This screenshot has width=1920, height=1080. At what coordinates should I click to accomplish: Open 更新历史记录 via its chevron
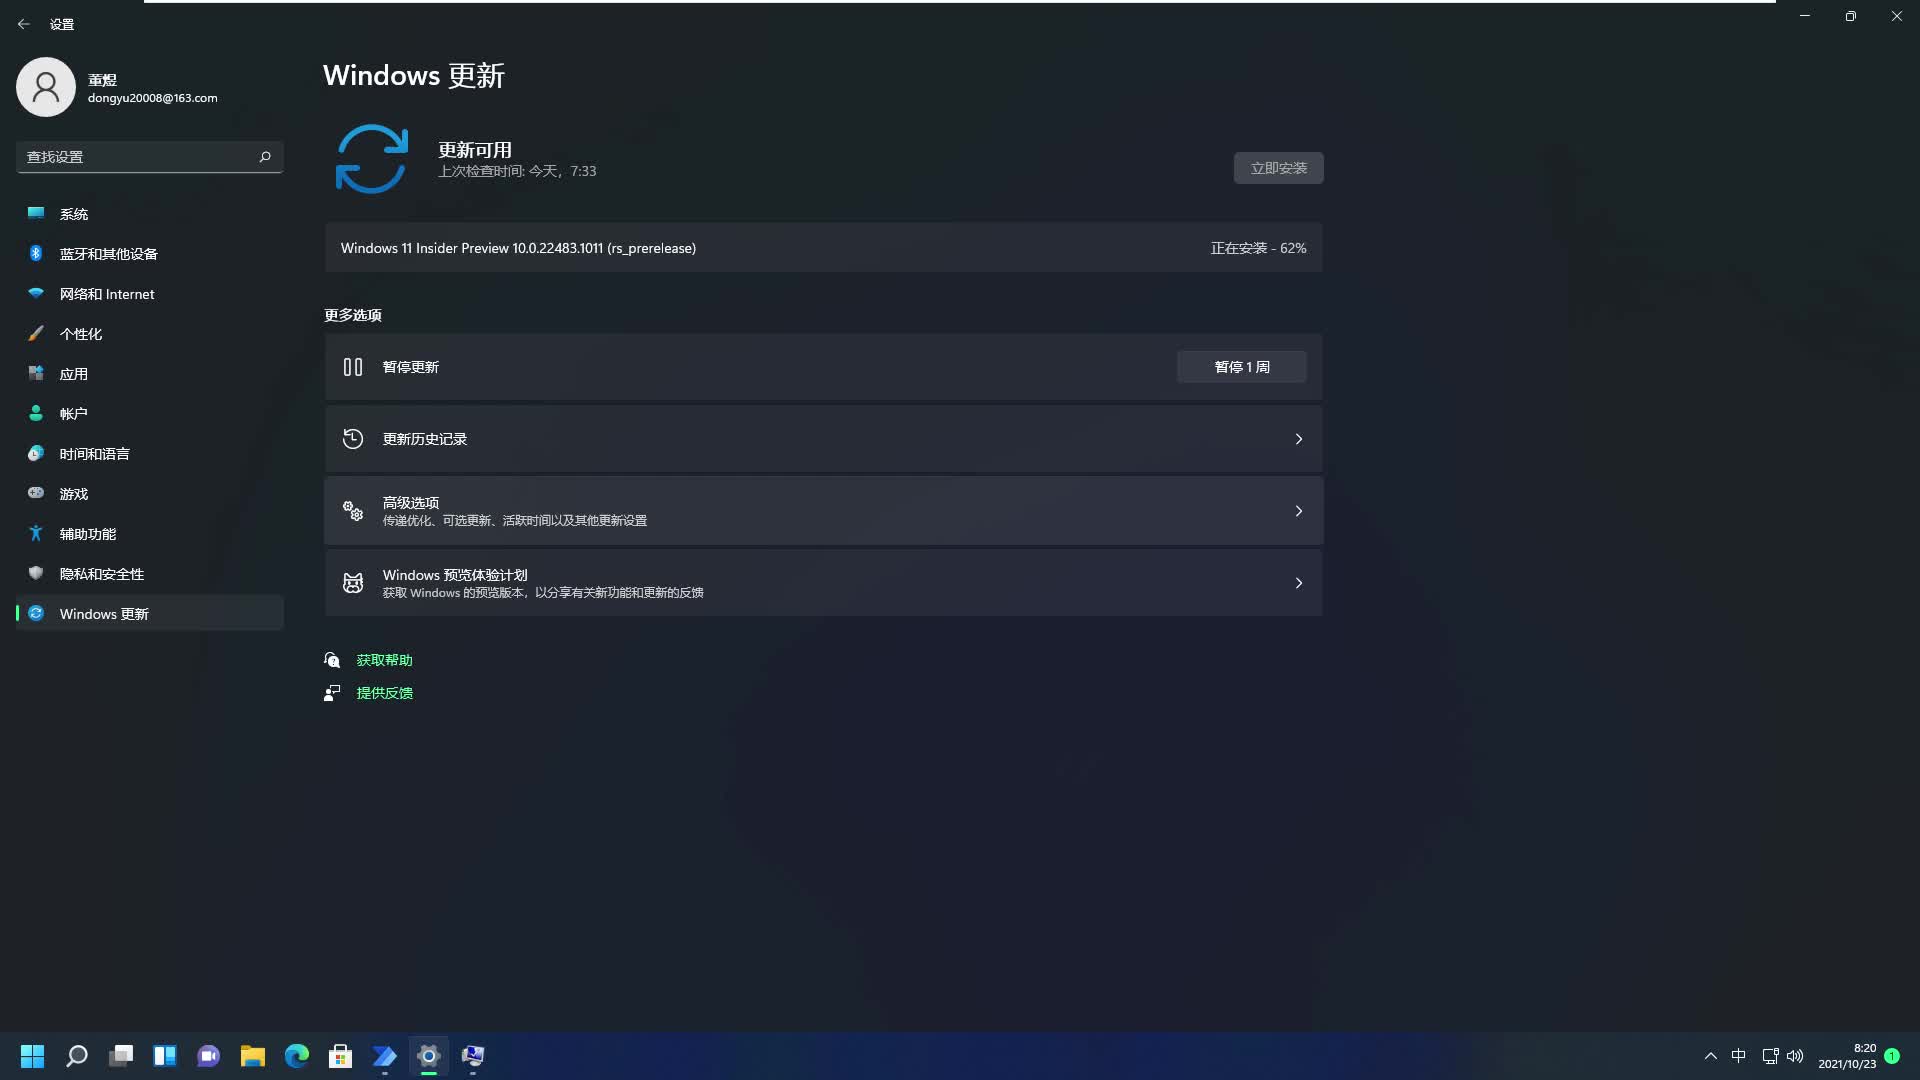(1299, 439)
